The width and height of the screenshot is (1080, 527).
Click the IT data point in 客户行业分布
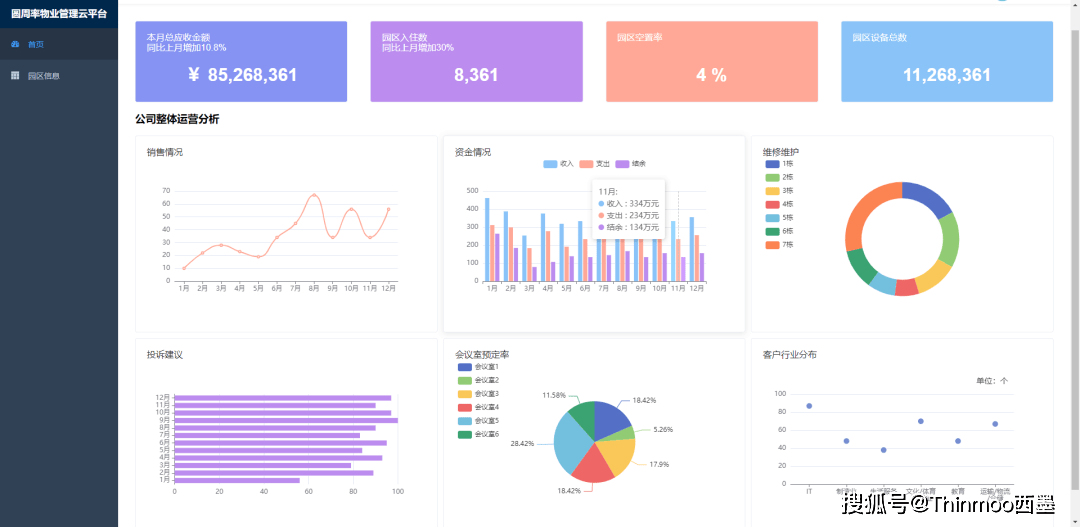pyautogui.click(x=809, y=406)
